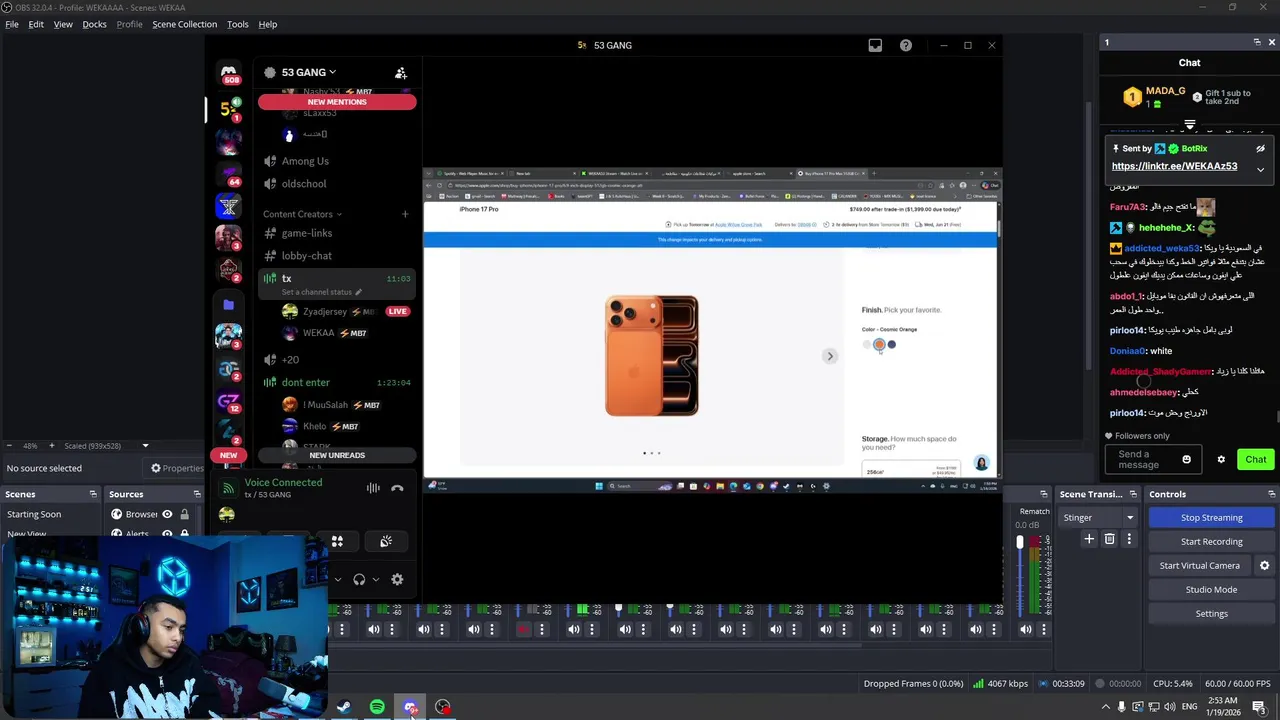Click the Stop Streaming button

pyautogui.click(x=1211, y=518)
